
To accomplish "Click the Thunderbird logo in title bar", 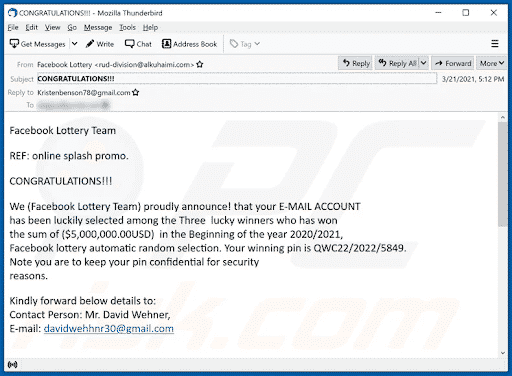I will pyautogui.click(x=12, y=13).
